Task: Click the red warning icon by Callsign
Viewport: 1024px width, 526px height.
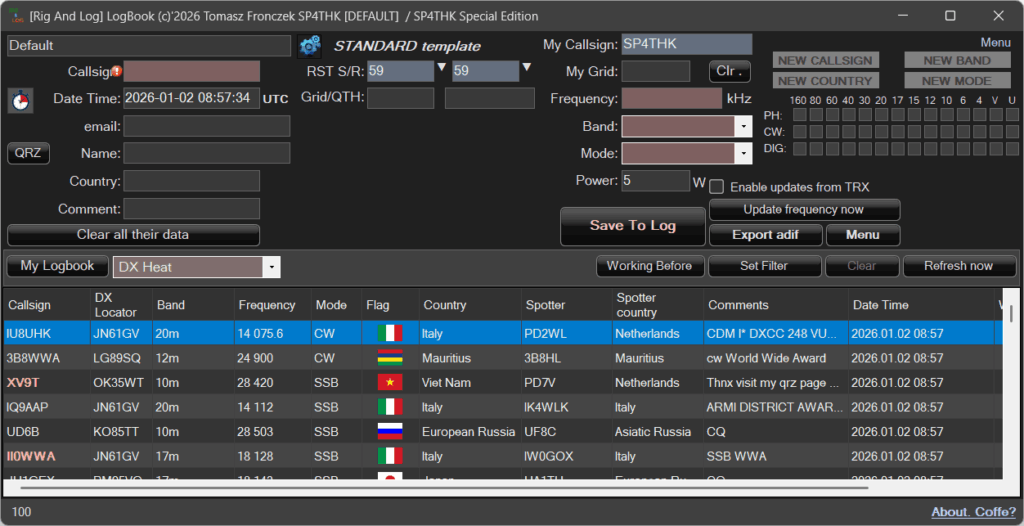Action: coord(116,71)
